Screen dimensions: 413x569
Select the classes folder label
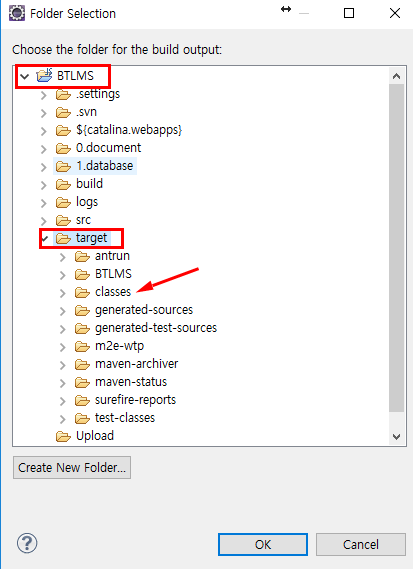tap(113, 292)
